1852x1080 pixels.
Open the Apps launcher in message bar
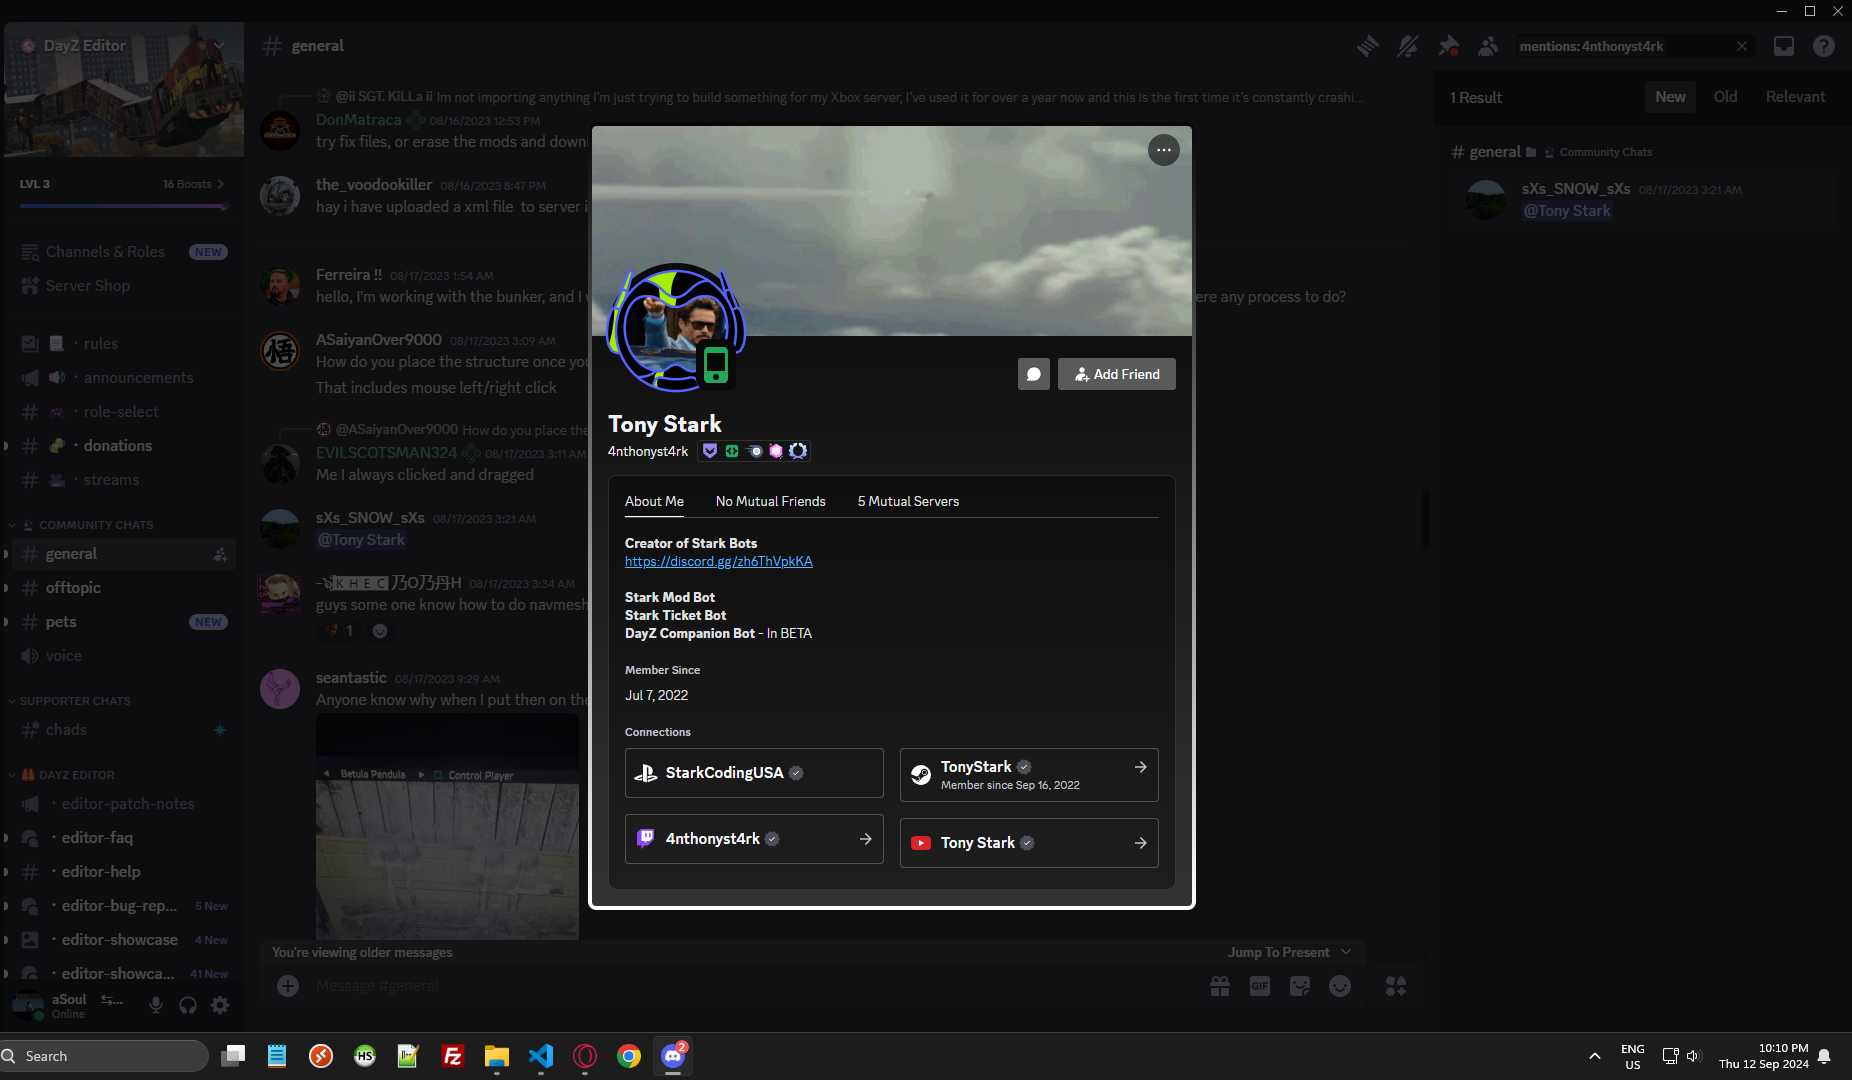point(1396,986)
